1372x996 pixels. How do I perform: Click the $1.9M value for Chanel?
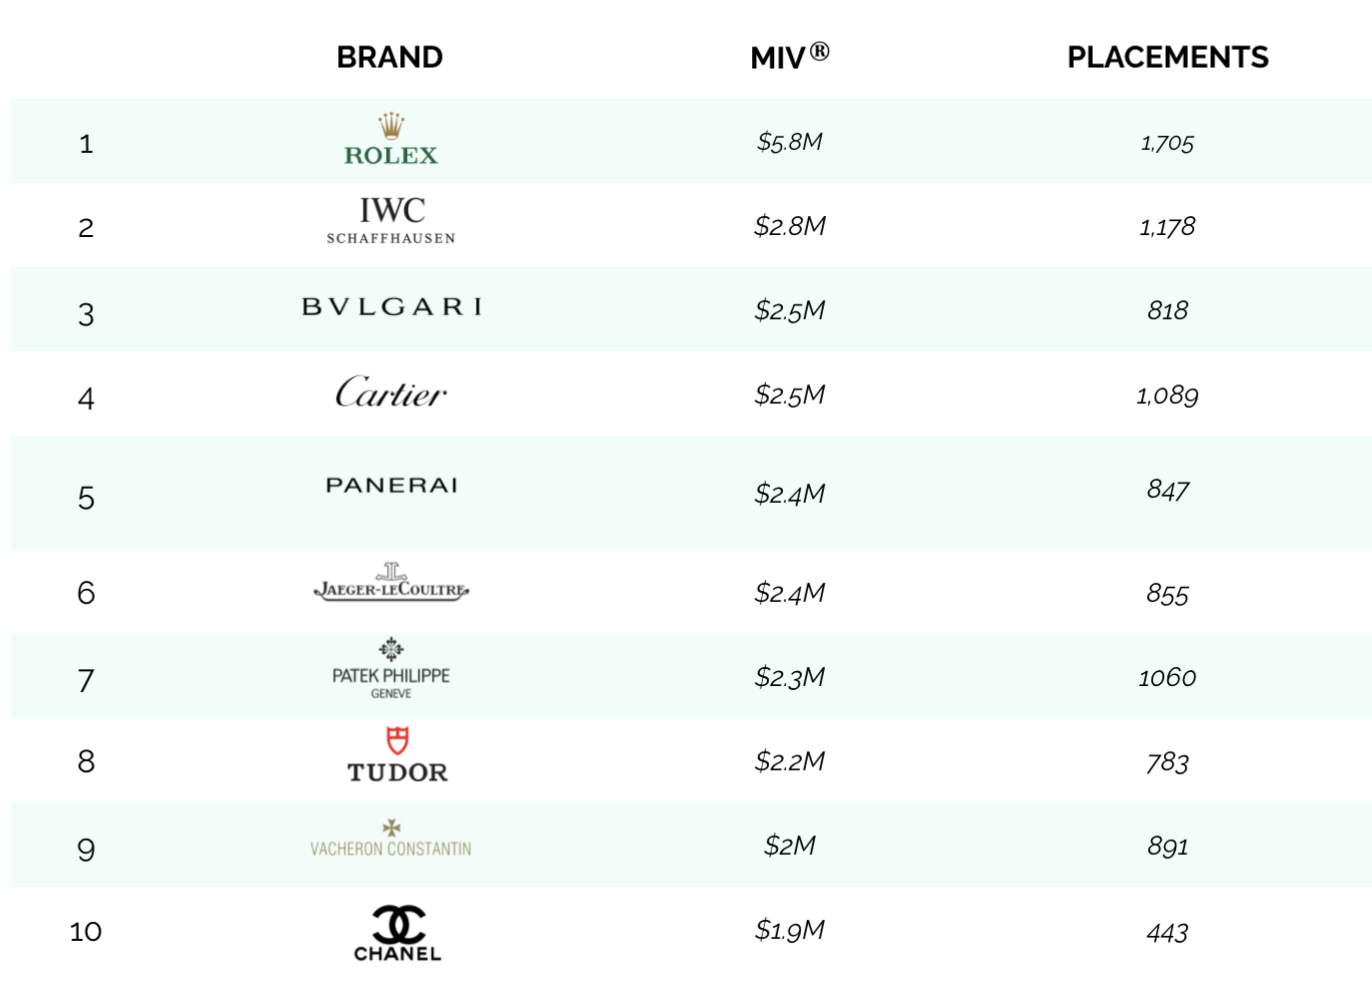pyautogui.click(x=789, y=930)
